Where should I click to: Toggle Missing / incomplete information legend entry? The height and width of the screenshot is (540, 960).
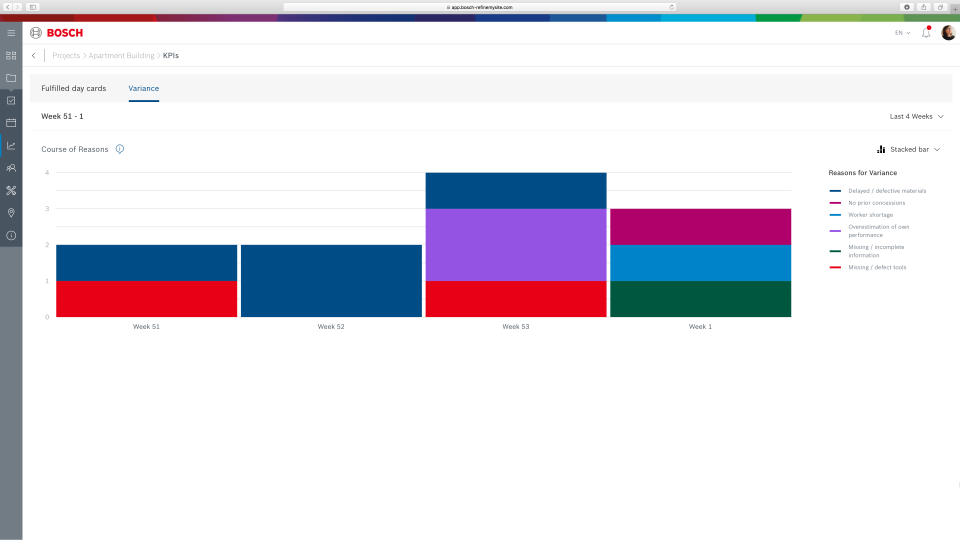point(867,251)
